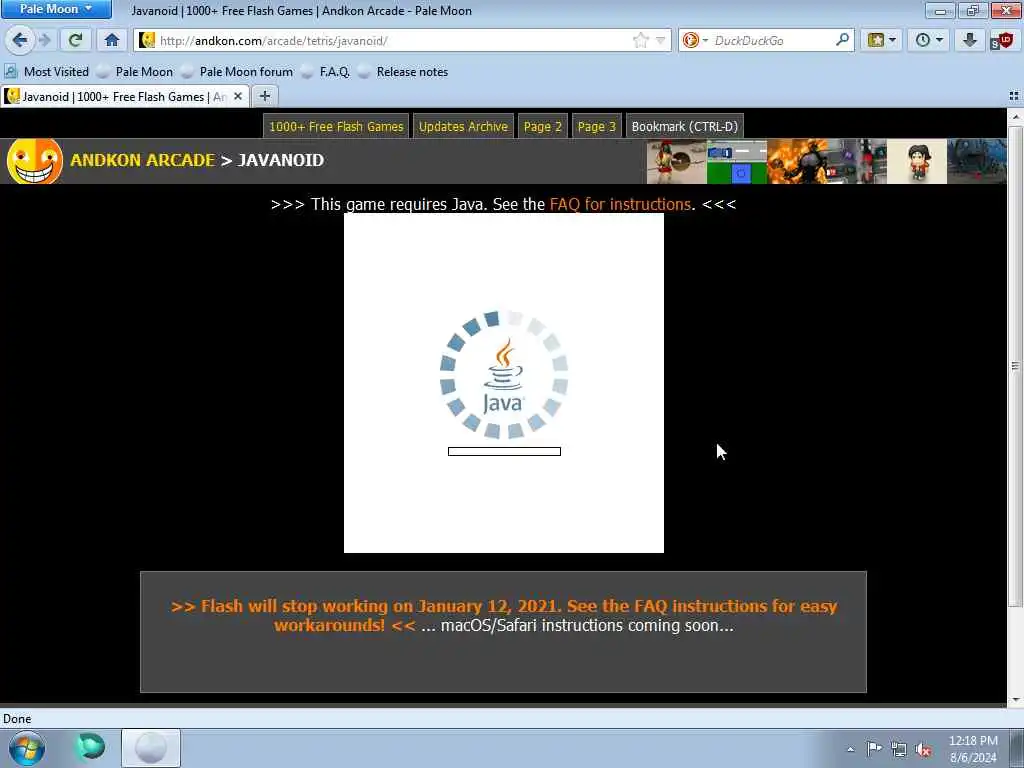
Task: Open the Pale Moon application menu
Action: (56, 9)
